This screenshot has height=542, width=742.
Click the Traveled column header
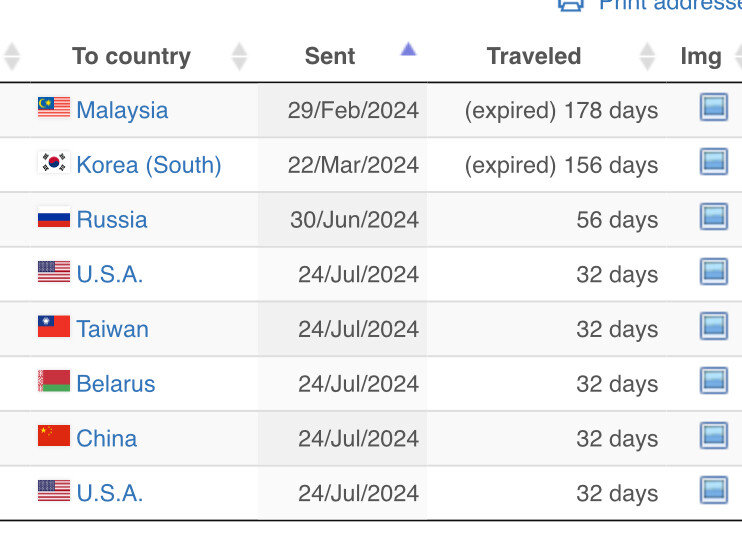tap(534, 56)
